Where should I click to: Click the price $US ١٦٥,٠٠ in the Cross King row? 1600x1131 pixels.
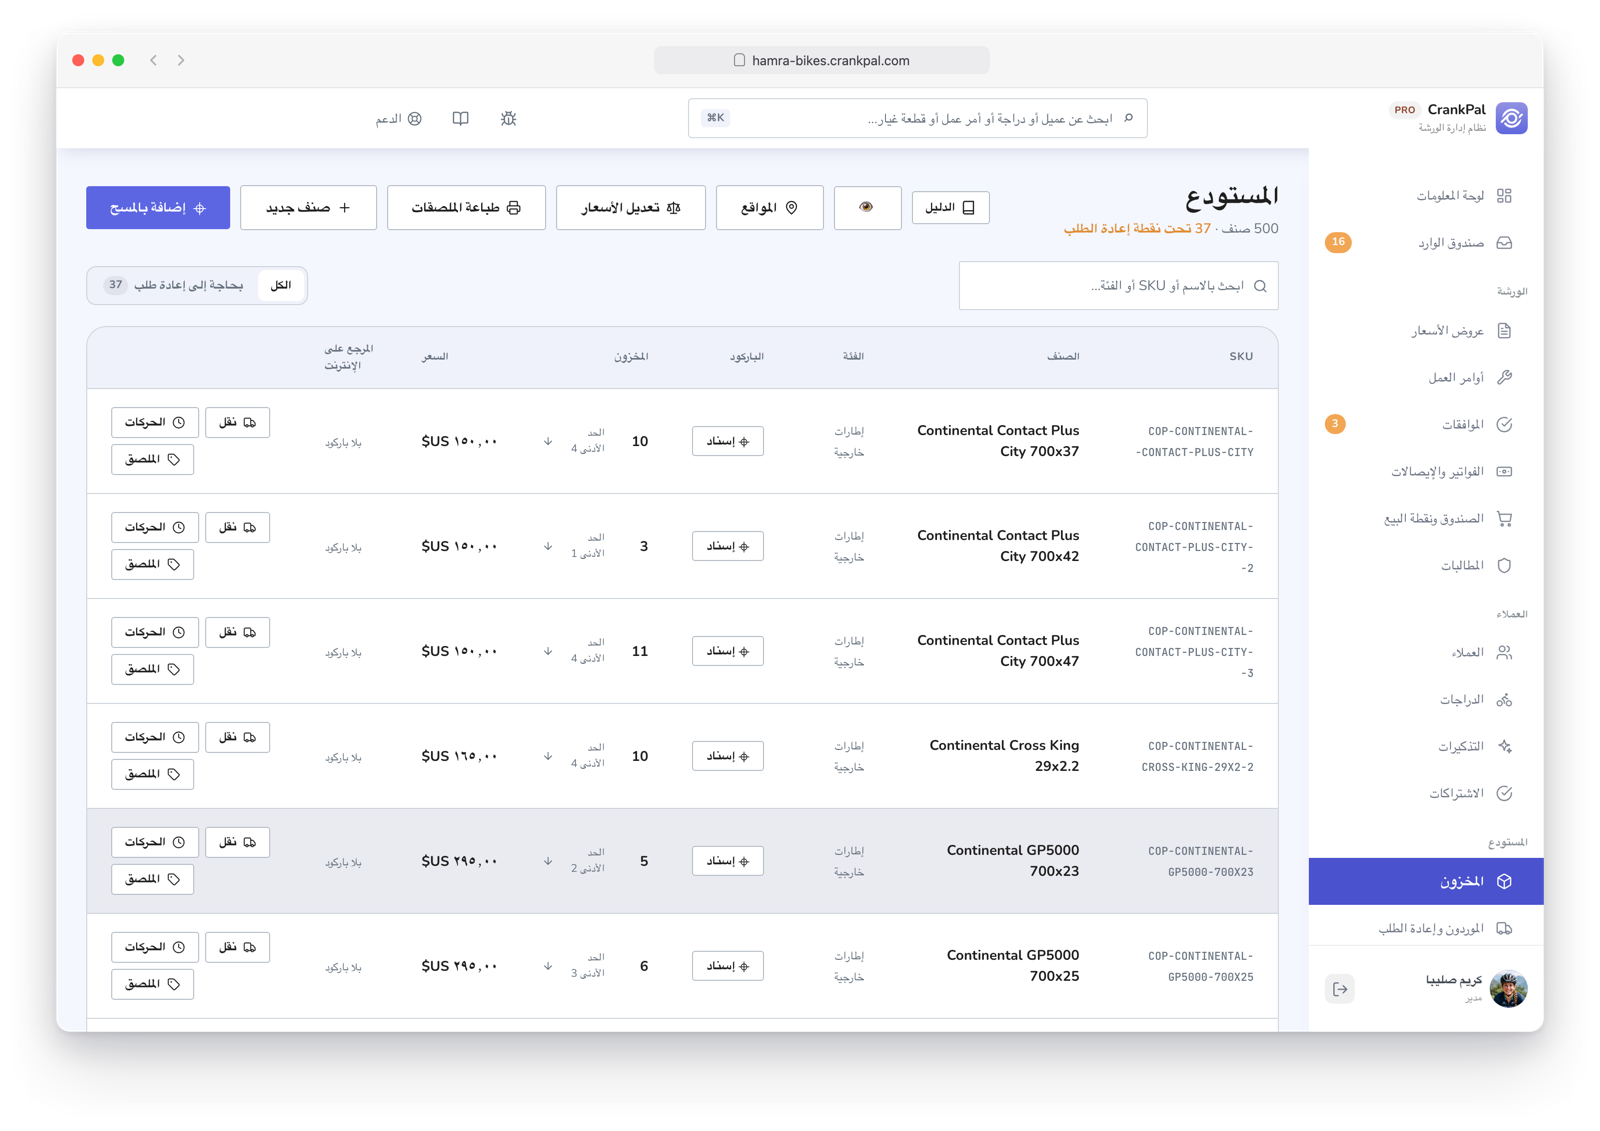pyautogui.click(x=459, y=756)
